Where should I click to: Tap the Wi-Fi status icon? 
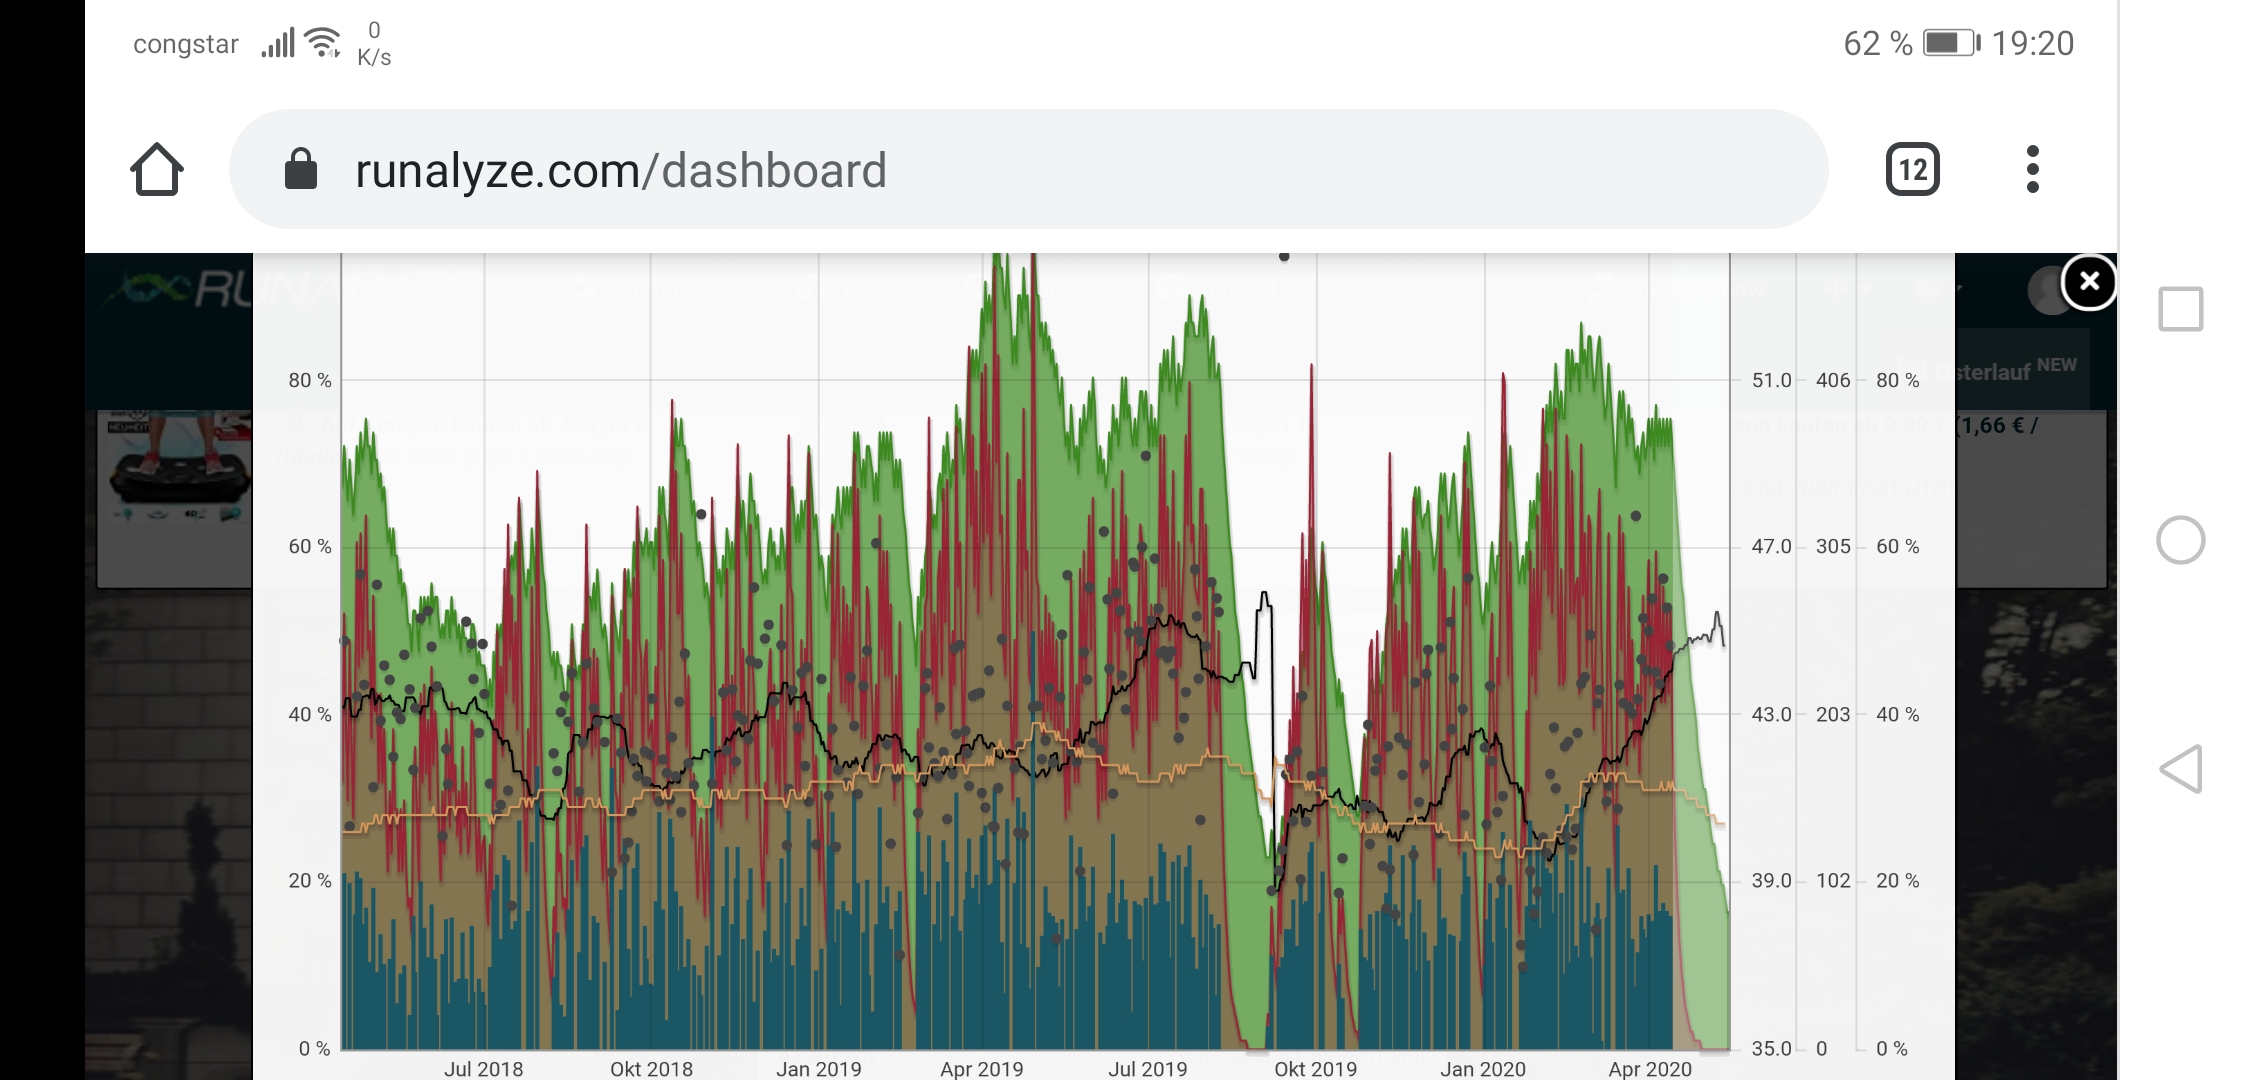click(323, 43)
